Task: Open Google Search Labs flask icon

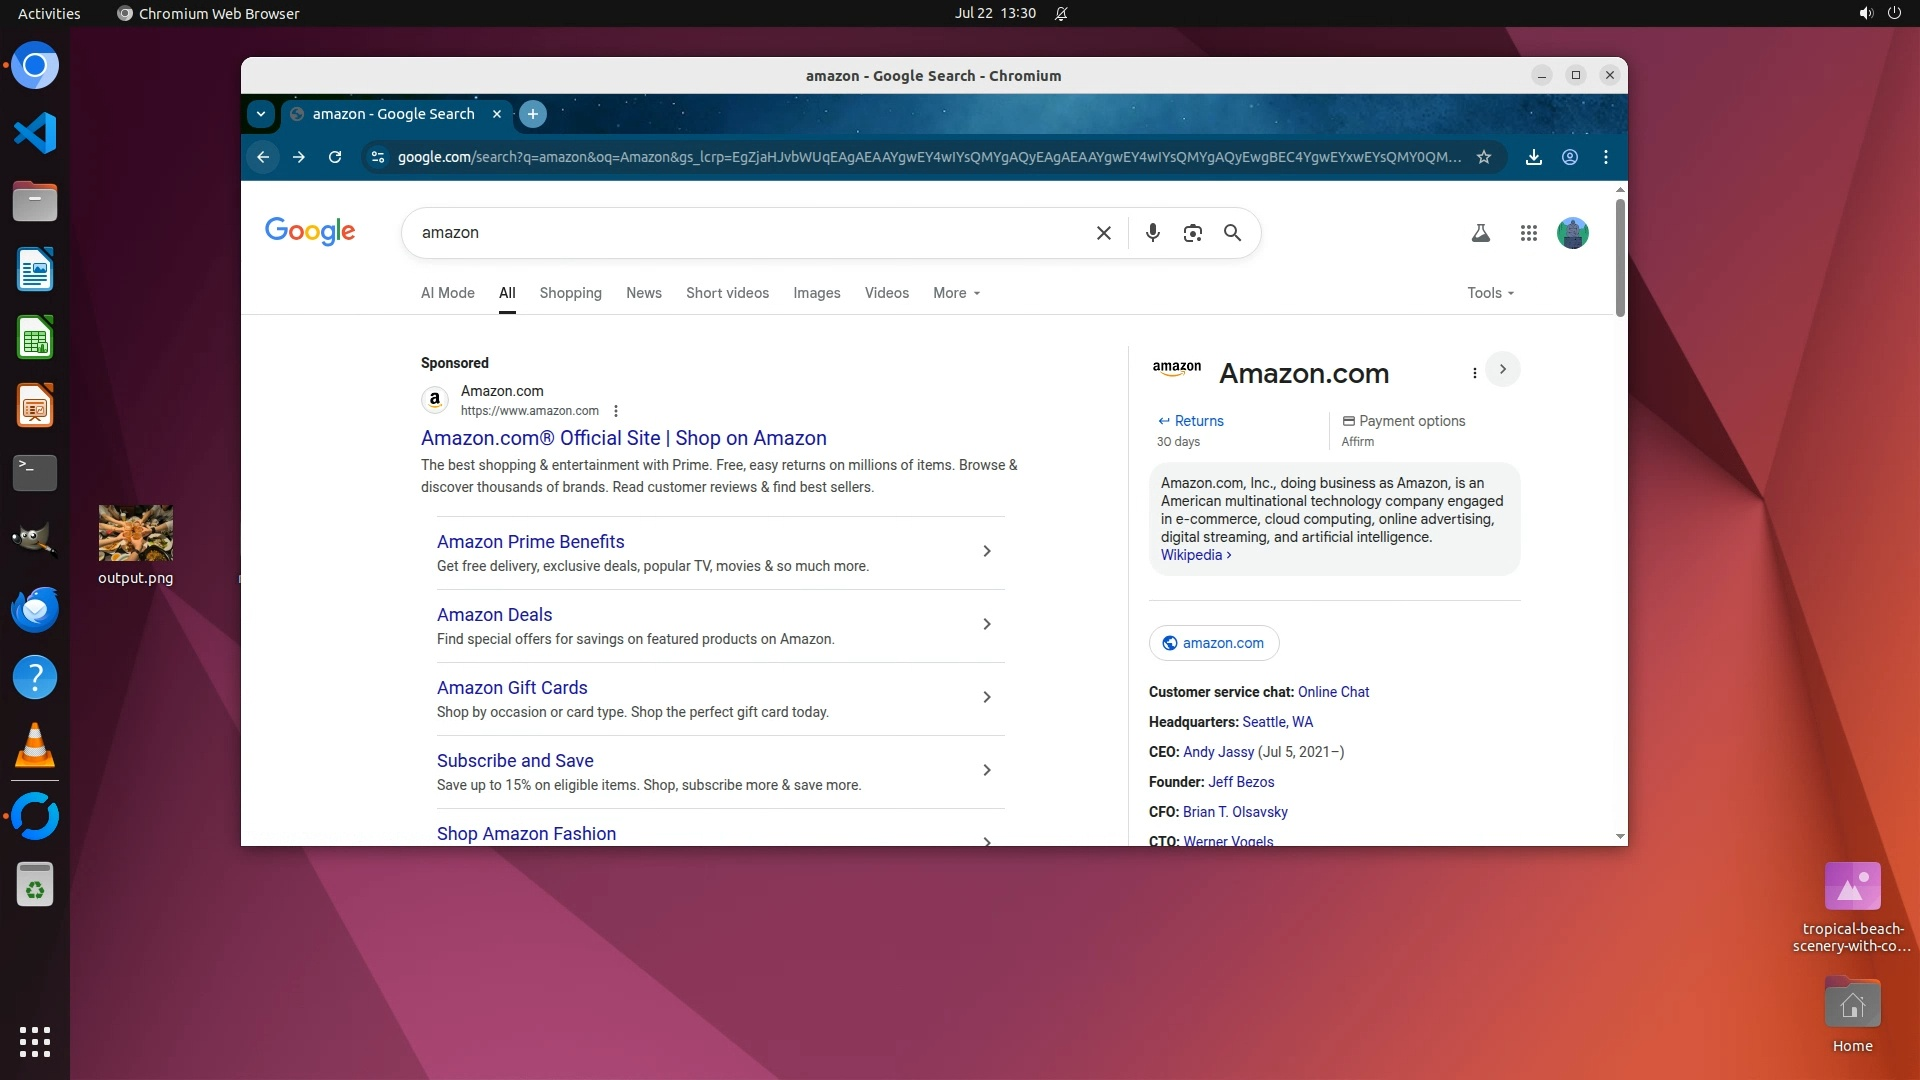Action: pyautogui.click(x=1480, y=233)
